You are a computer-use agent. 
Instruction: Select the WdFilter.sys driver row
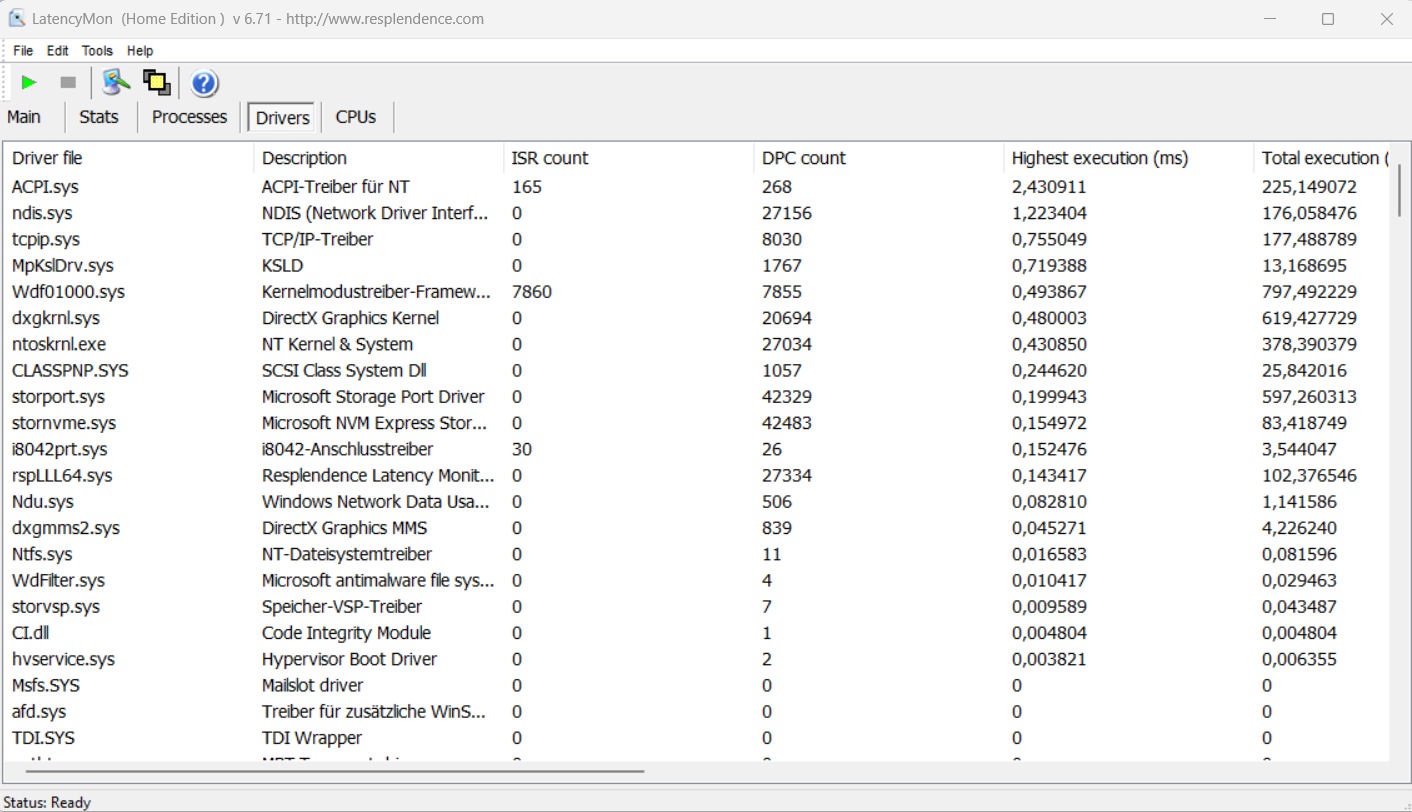tap(697, 580)
